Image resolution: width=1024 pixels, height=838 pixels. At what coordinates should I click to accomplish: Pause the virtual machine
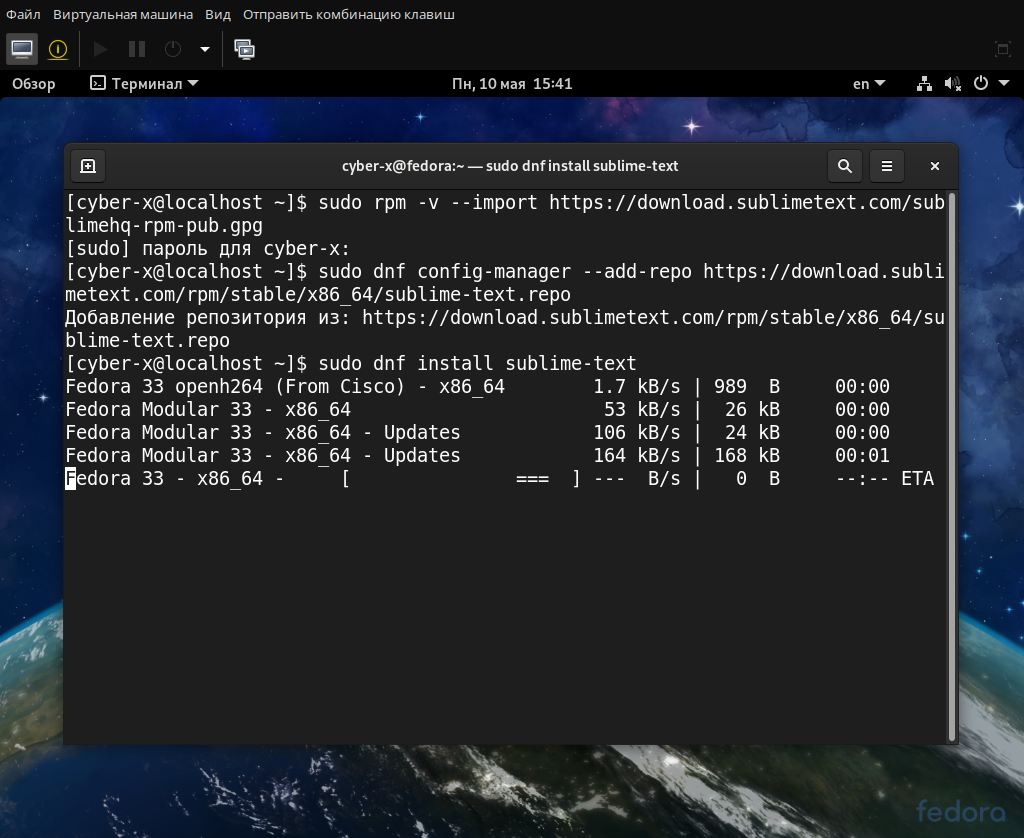tap(137, 49)
